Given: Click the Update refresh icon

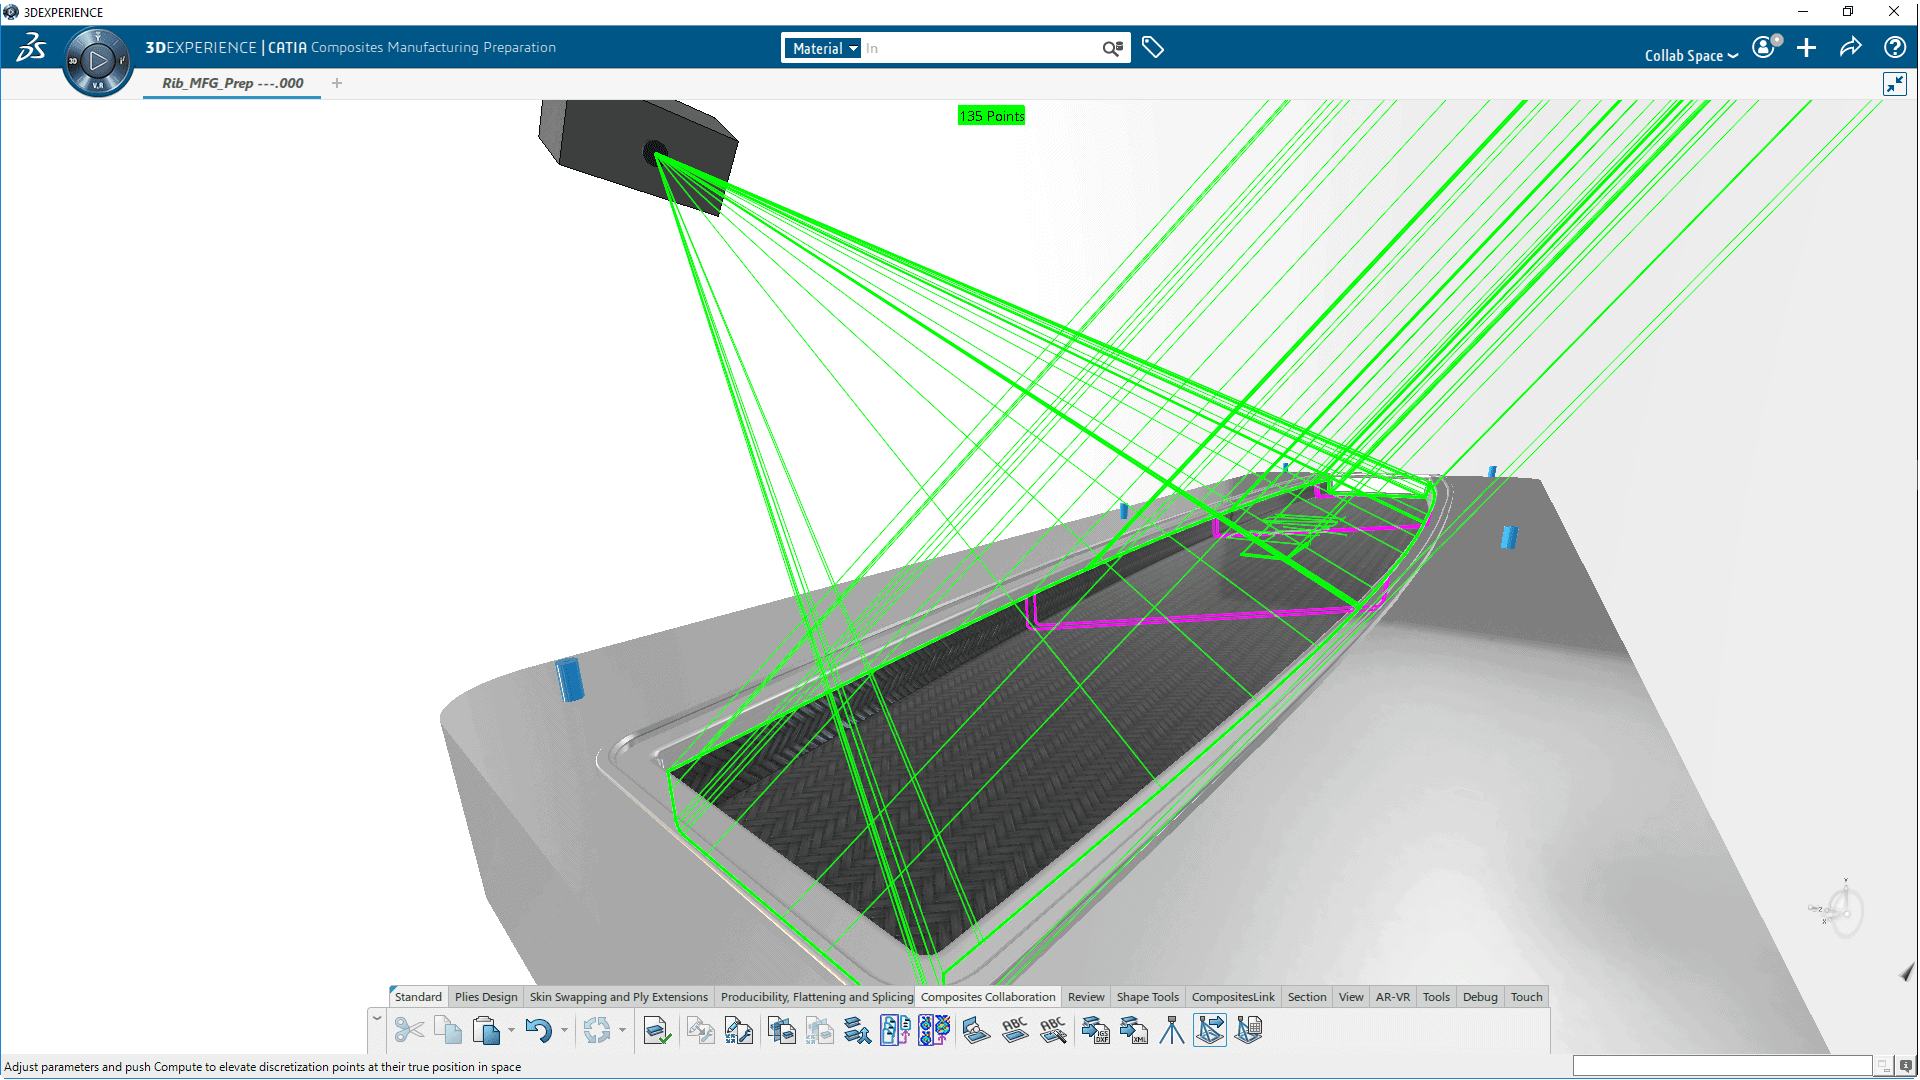Looking at the screenshot, I should pos(597,1030).
